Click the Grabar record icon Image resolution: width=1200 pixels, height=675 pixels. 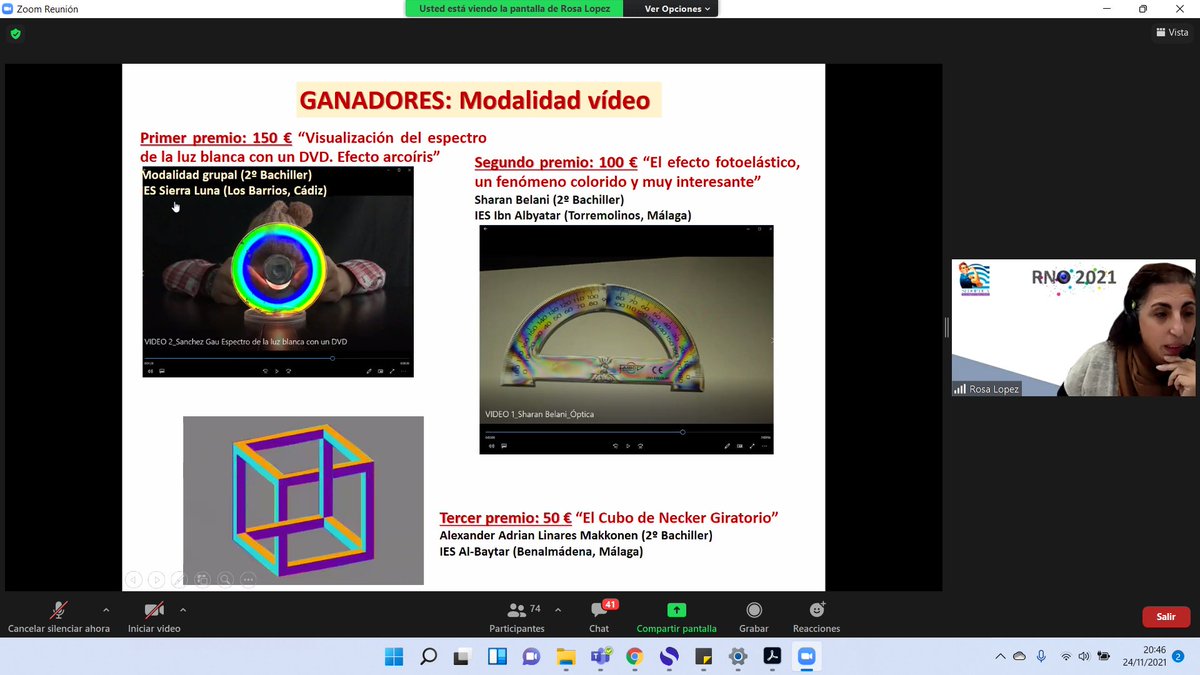pos(754,610)
